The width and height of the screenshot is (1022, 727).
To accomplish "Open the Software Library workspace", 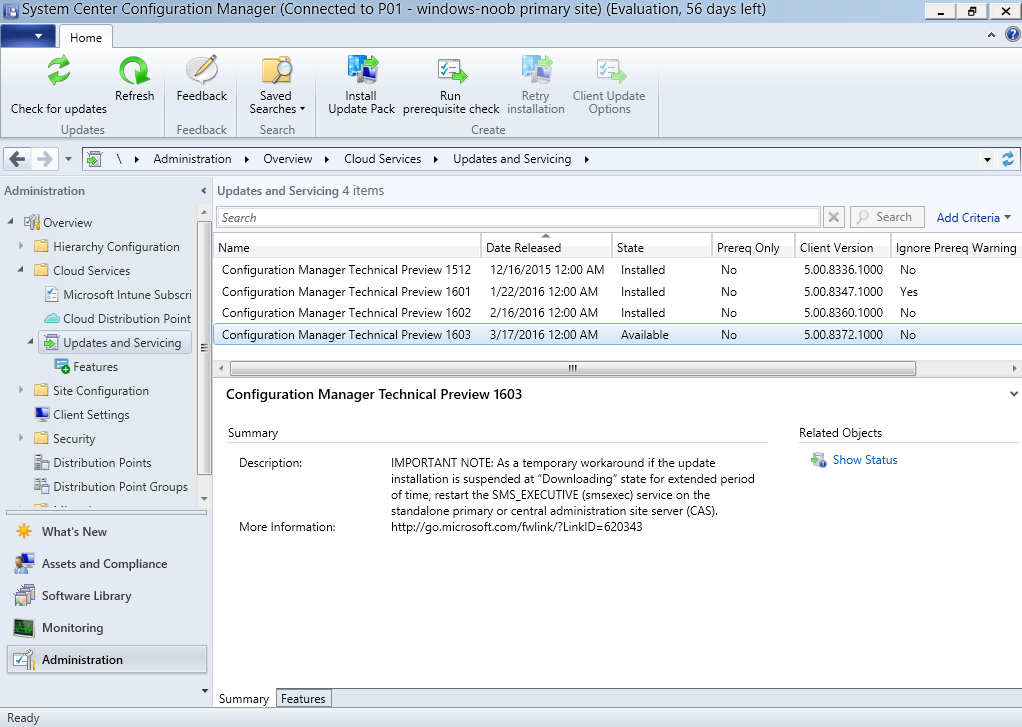I will point(106,596).
